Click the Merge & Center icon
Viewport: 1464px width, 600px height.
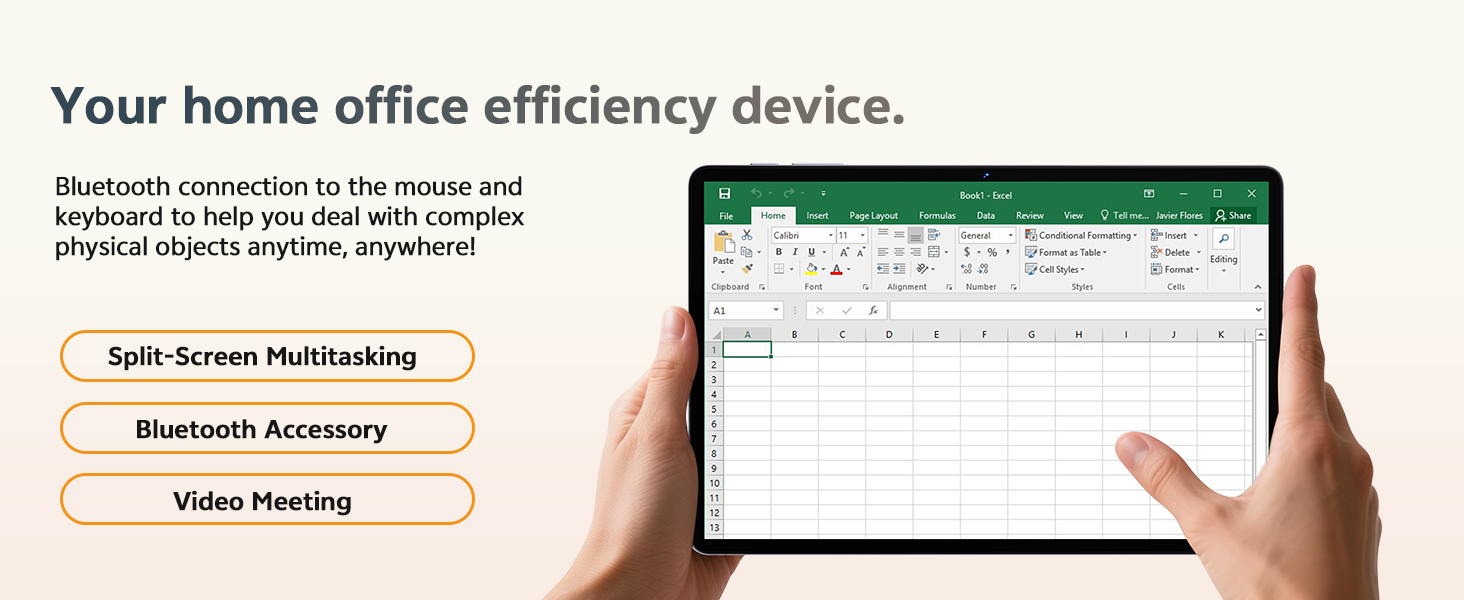click(934, 252)
